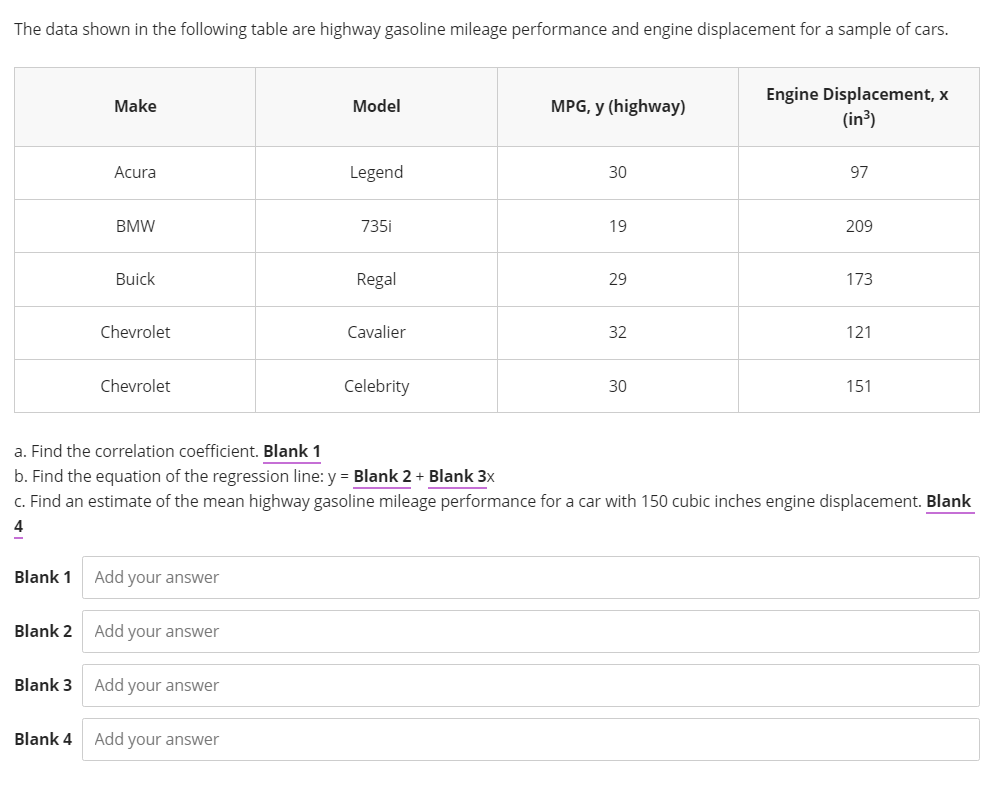
Task: Click the displacement value 209 for the BMW
Action: (x=858, y=226)
